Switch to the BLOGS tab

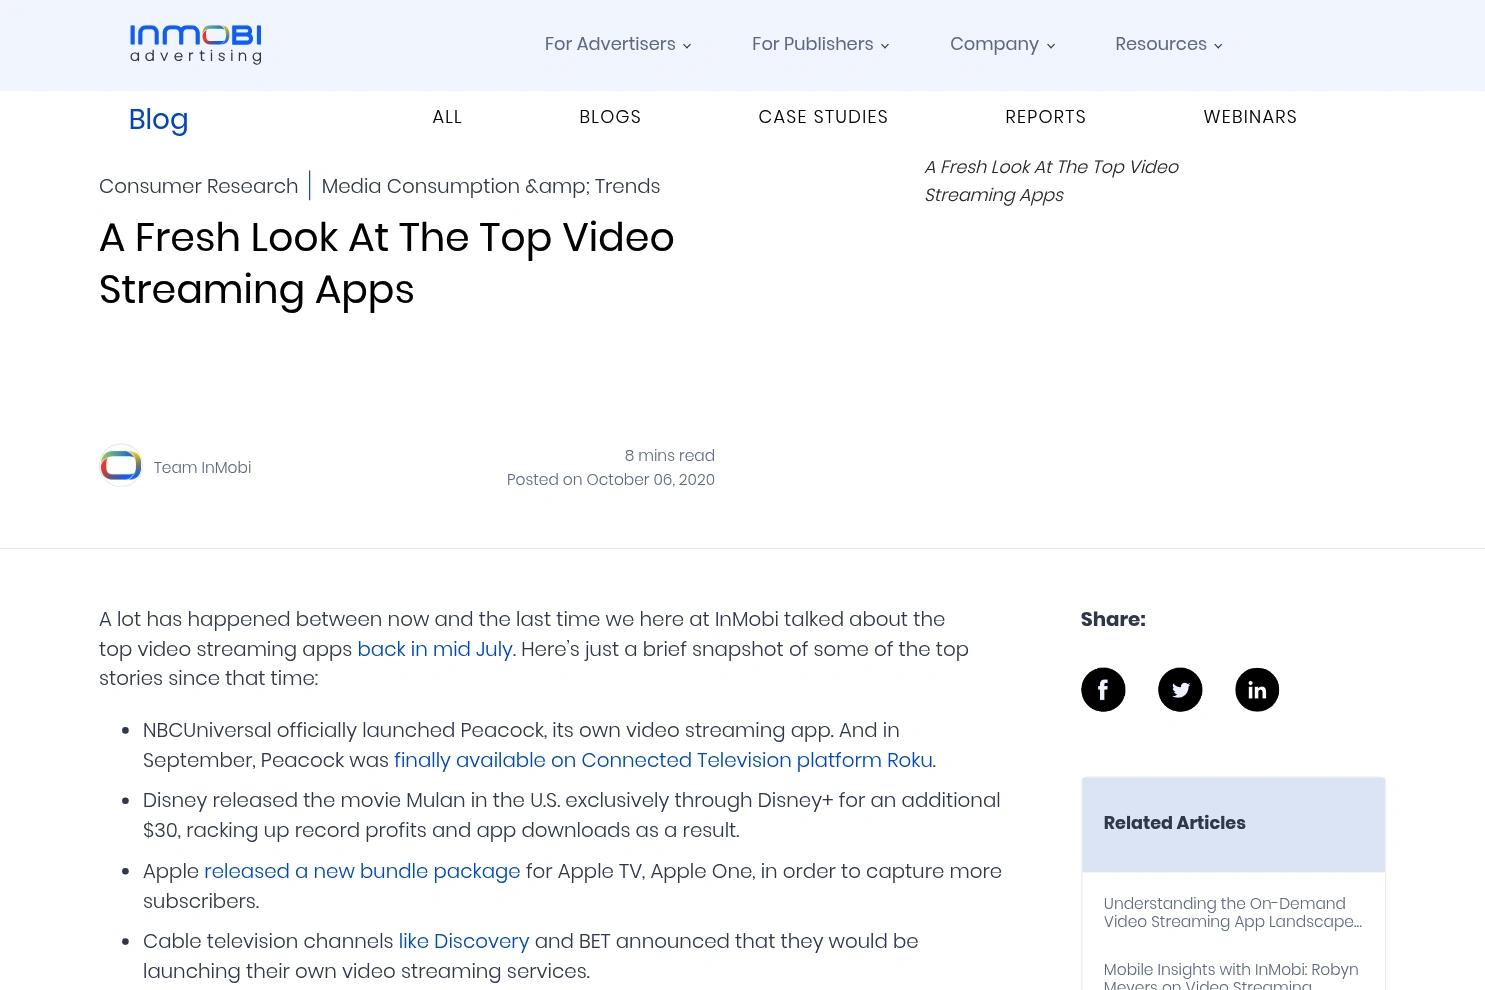610,117
